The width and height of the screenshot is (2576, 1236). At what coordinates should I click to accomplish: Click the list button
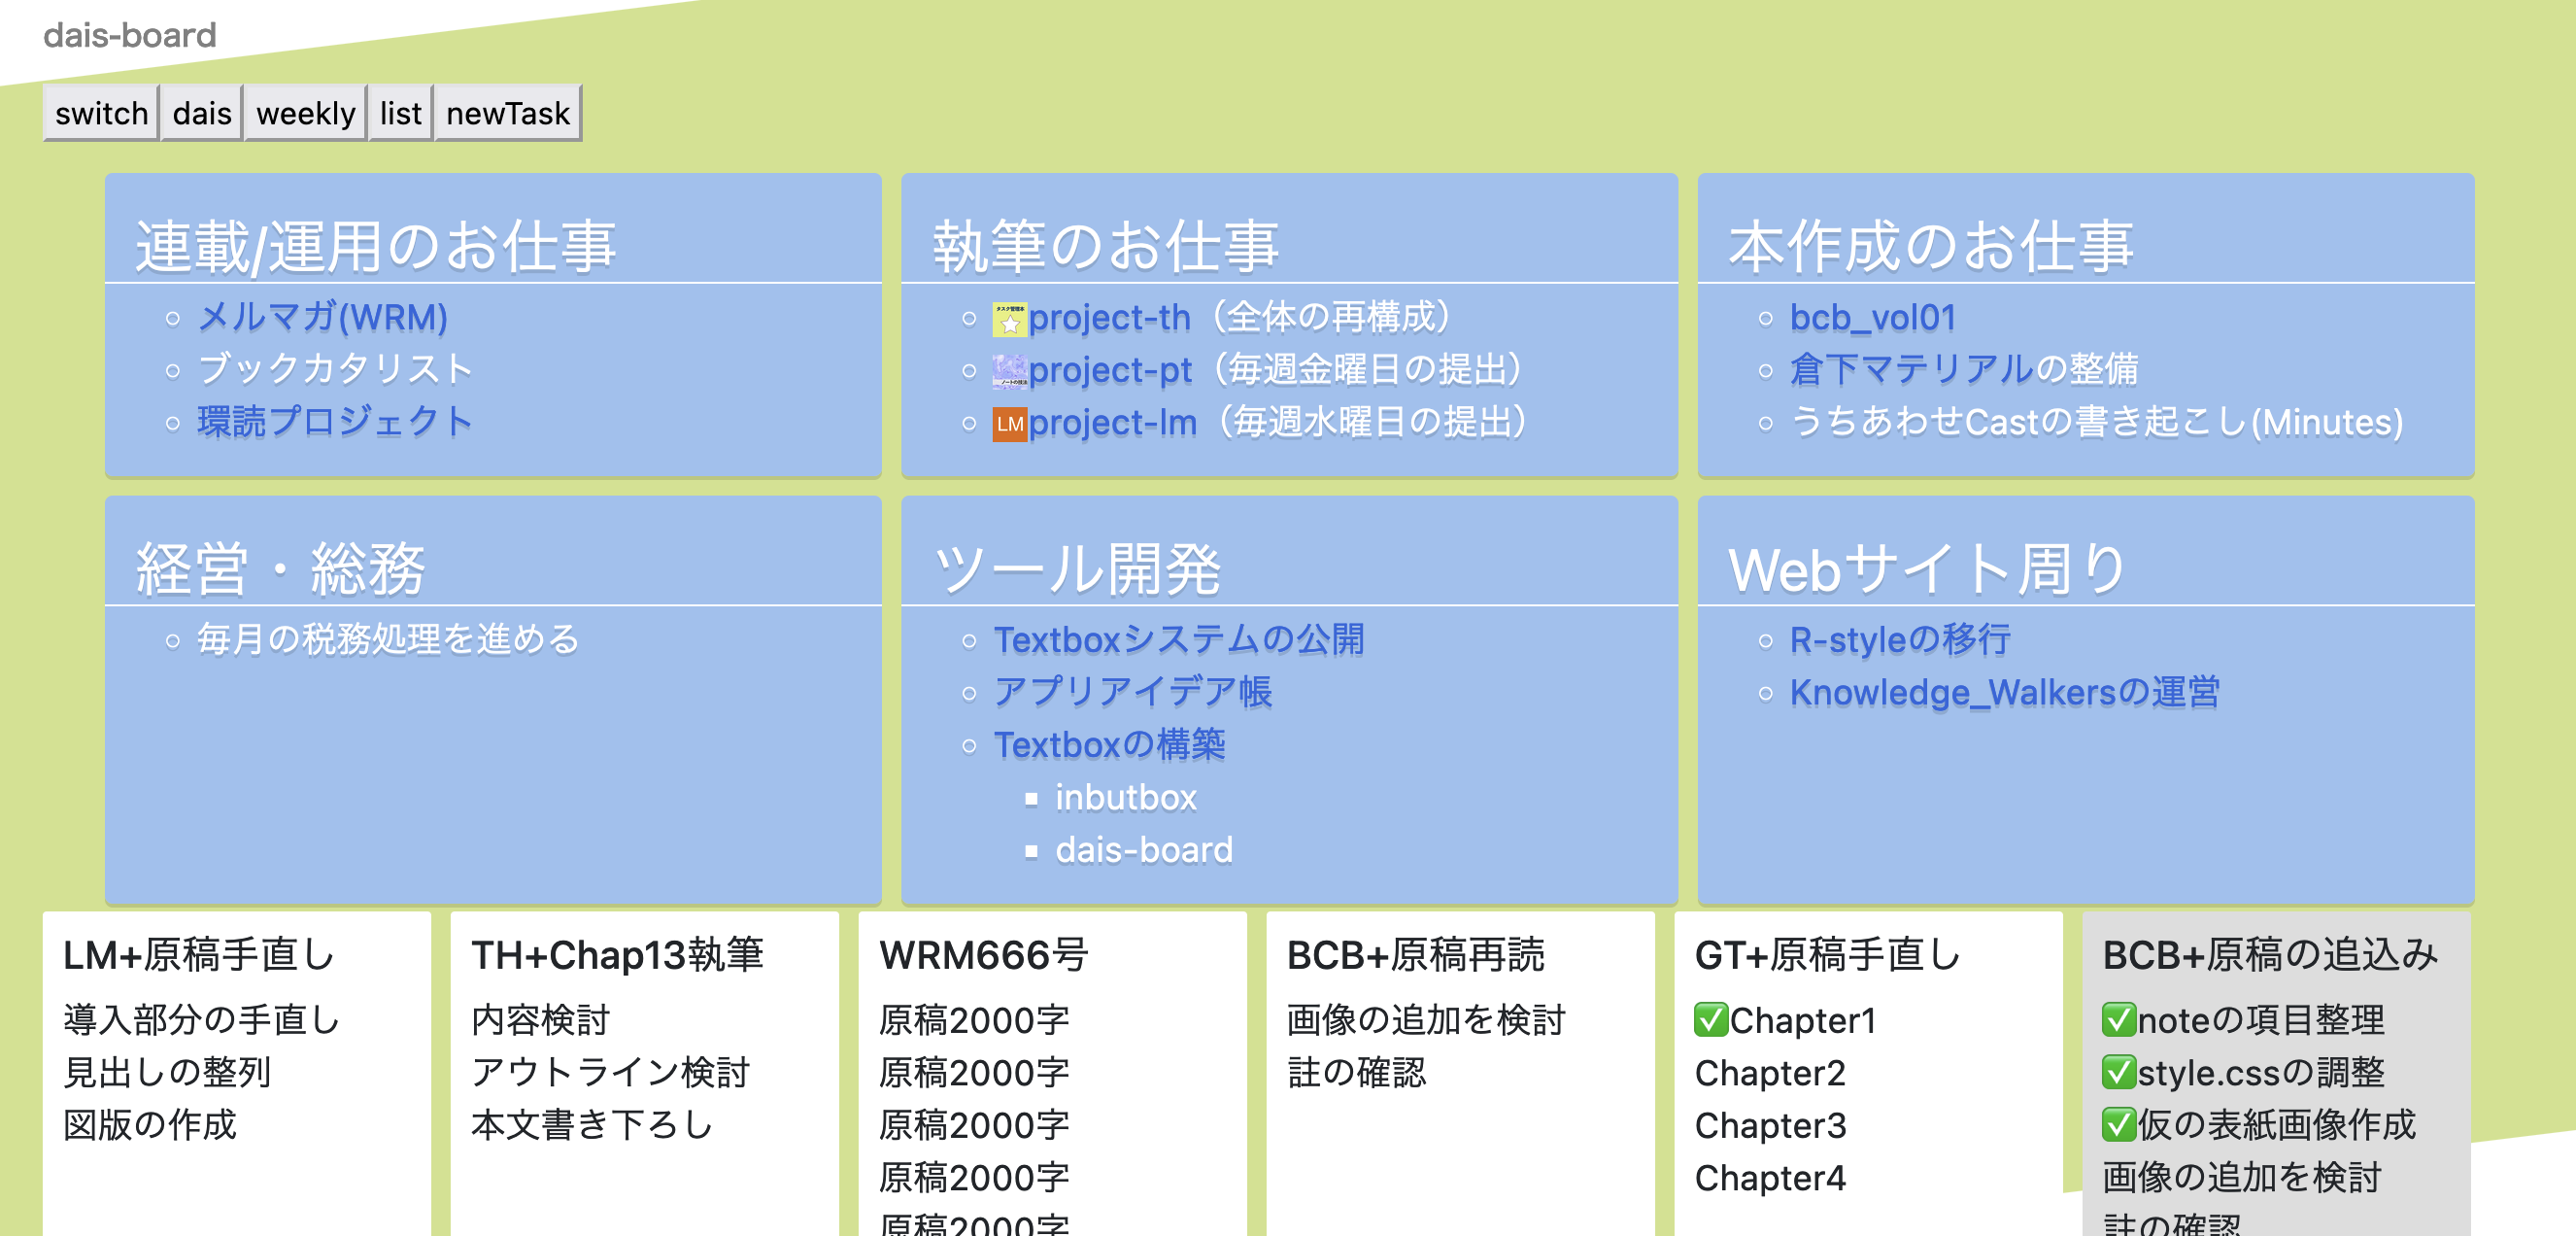[399, 113]
